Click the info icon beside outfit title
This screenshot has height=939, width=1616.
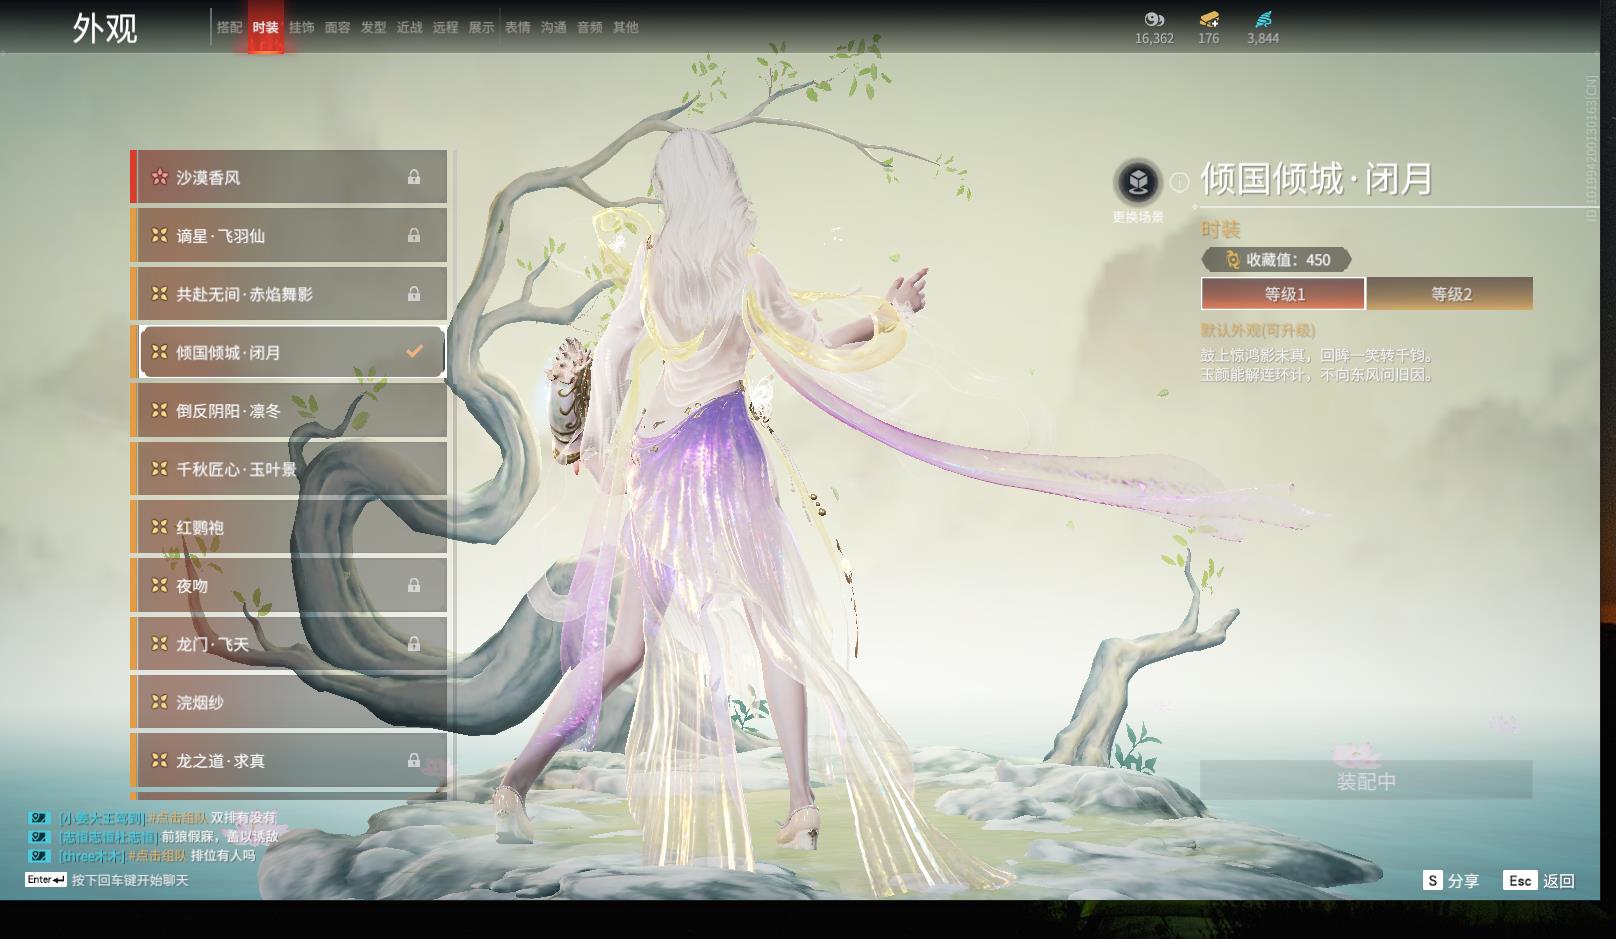tap(1180, 182)
